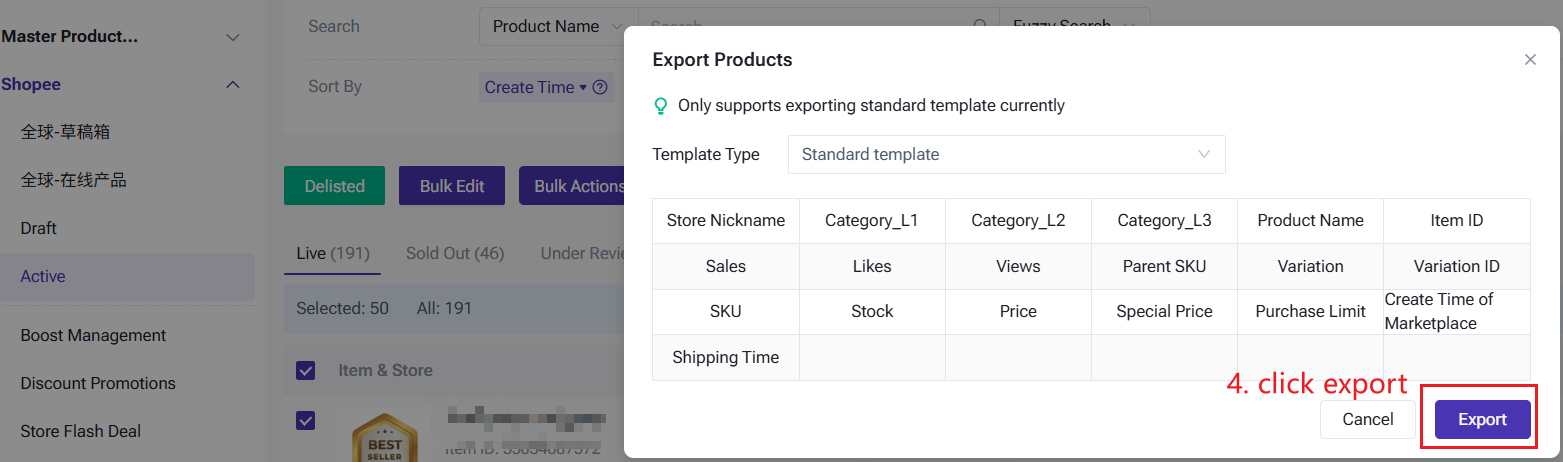
Task: Open Boost Management in sidebar
Action: (93, 335)
